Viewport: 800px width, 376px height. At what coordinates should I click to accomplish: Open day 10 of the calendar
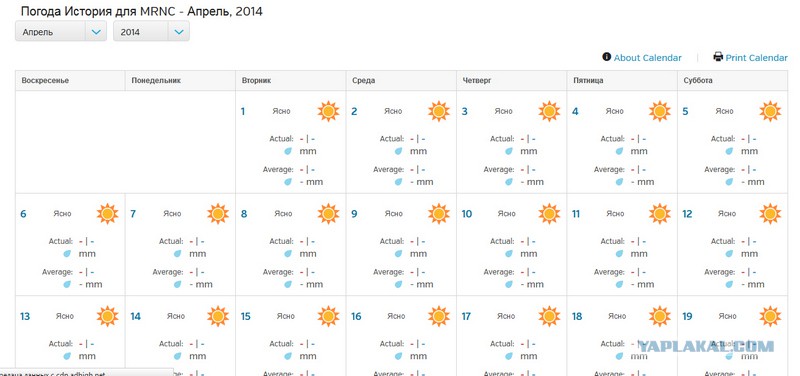pos(466,214)
